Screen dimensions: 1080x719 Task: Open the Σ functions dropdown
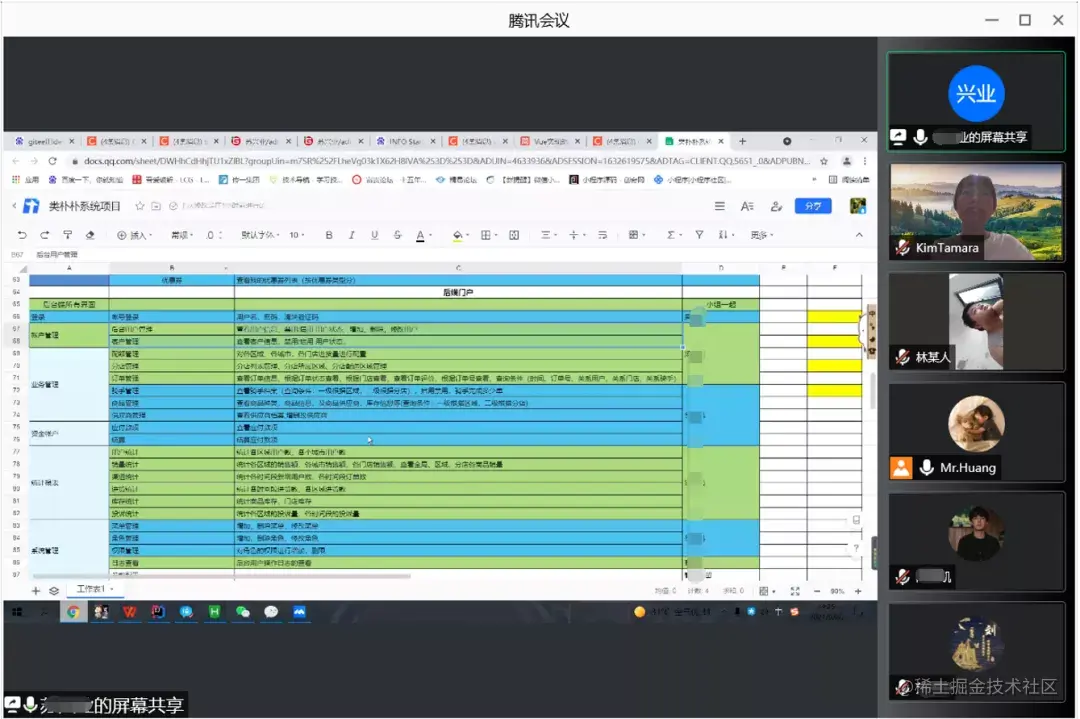674,236
